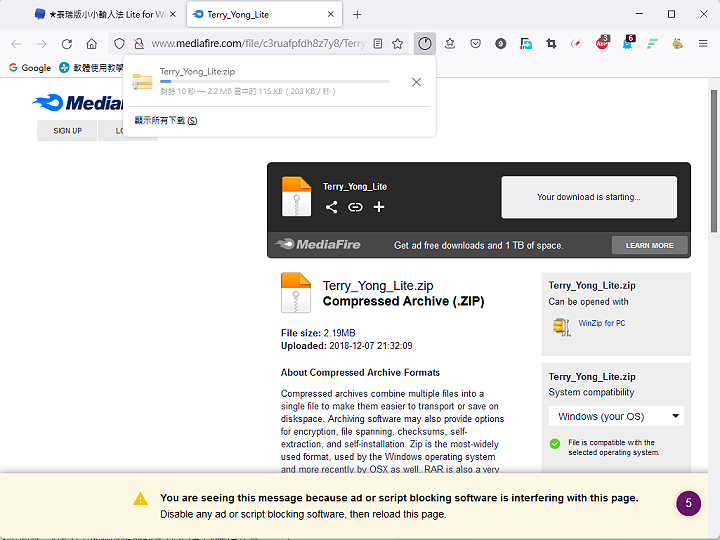Viewport: 720px width, 540px height.
Task: Click the MediaFire logo in header
Action: (77, 103)
